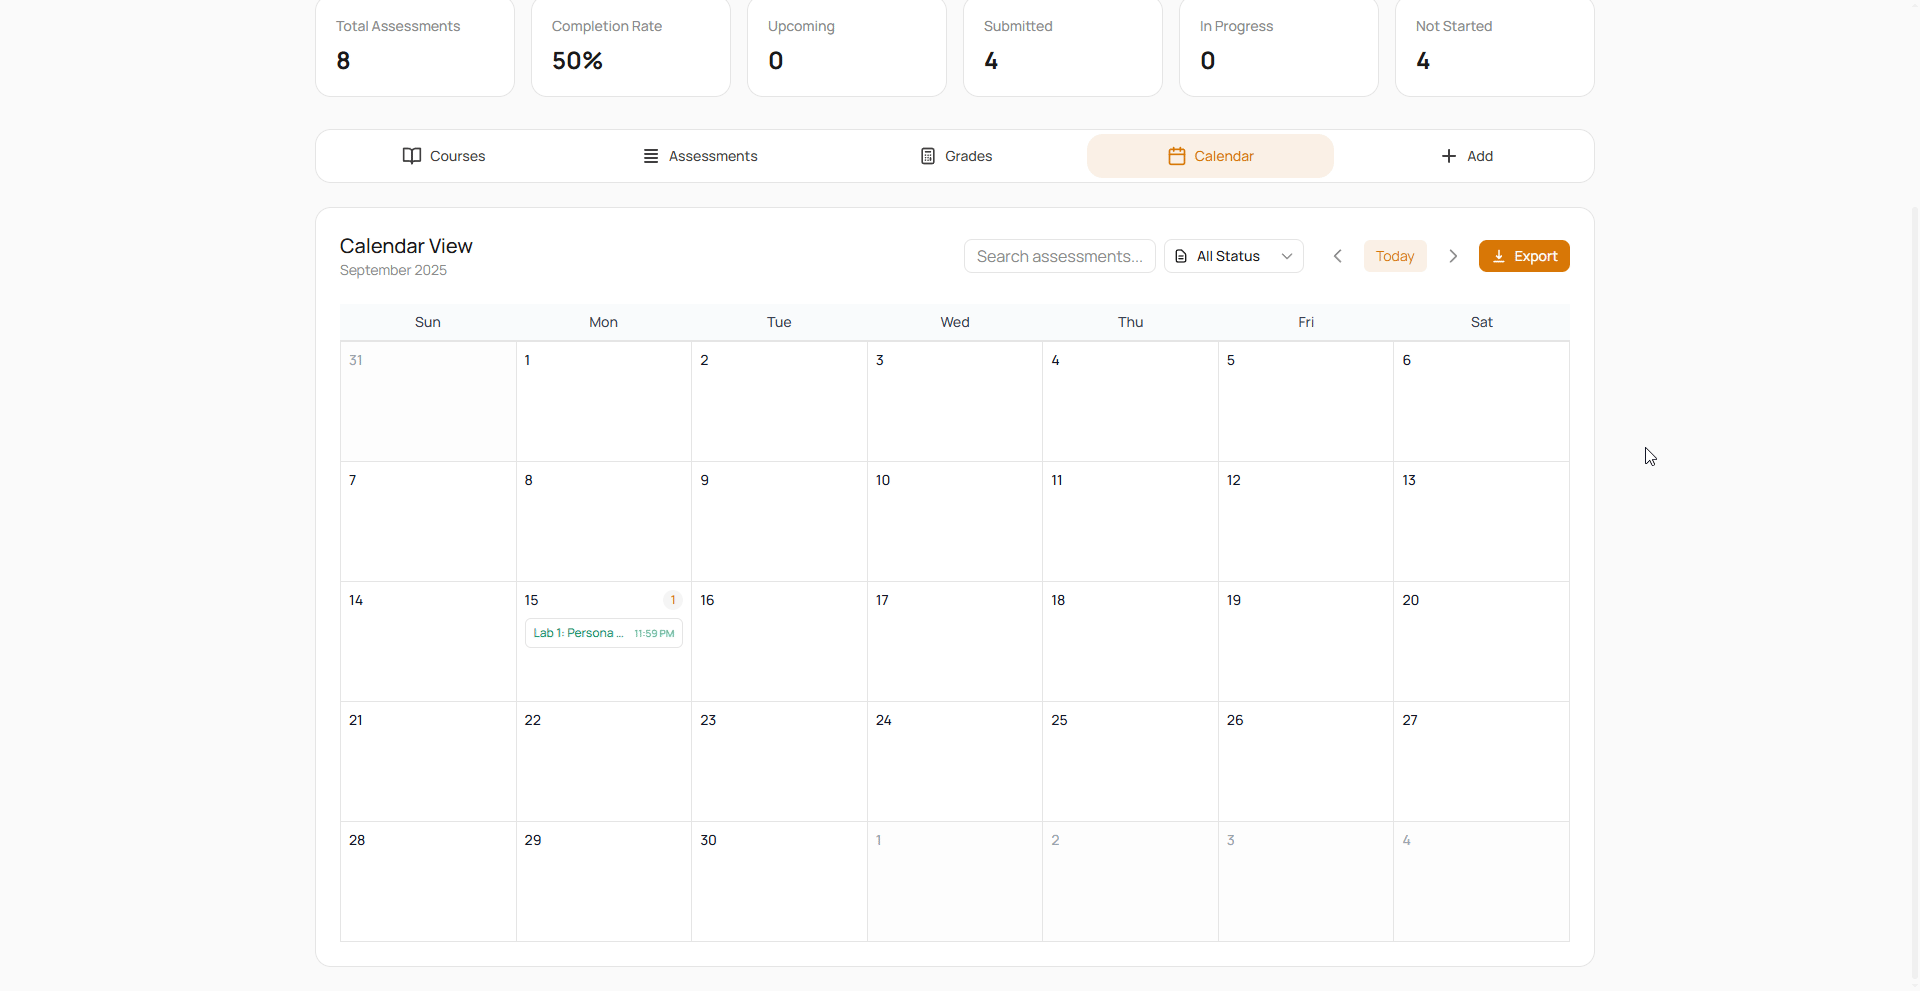
Task: Select the Submitted stat card
Action: coord(1063,47)
